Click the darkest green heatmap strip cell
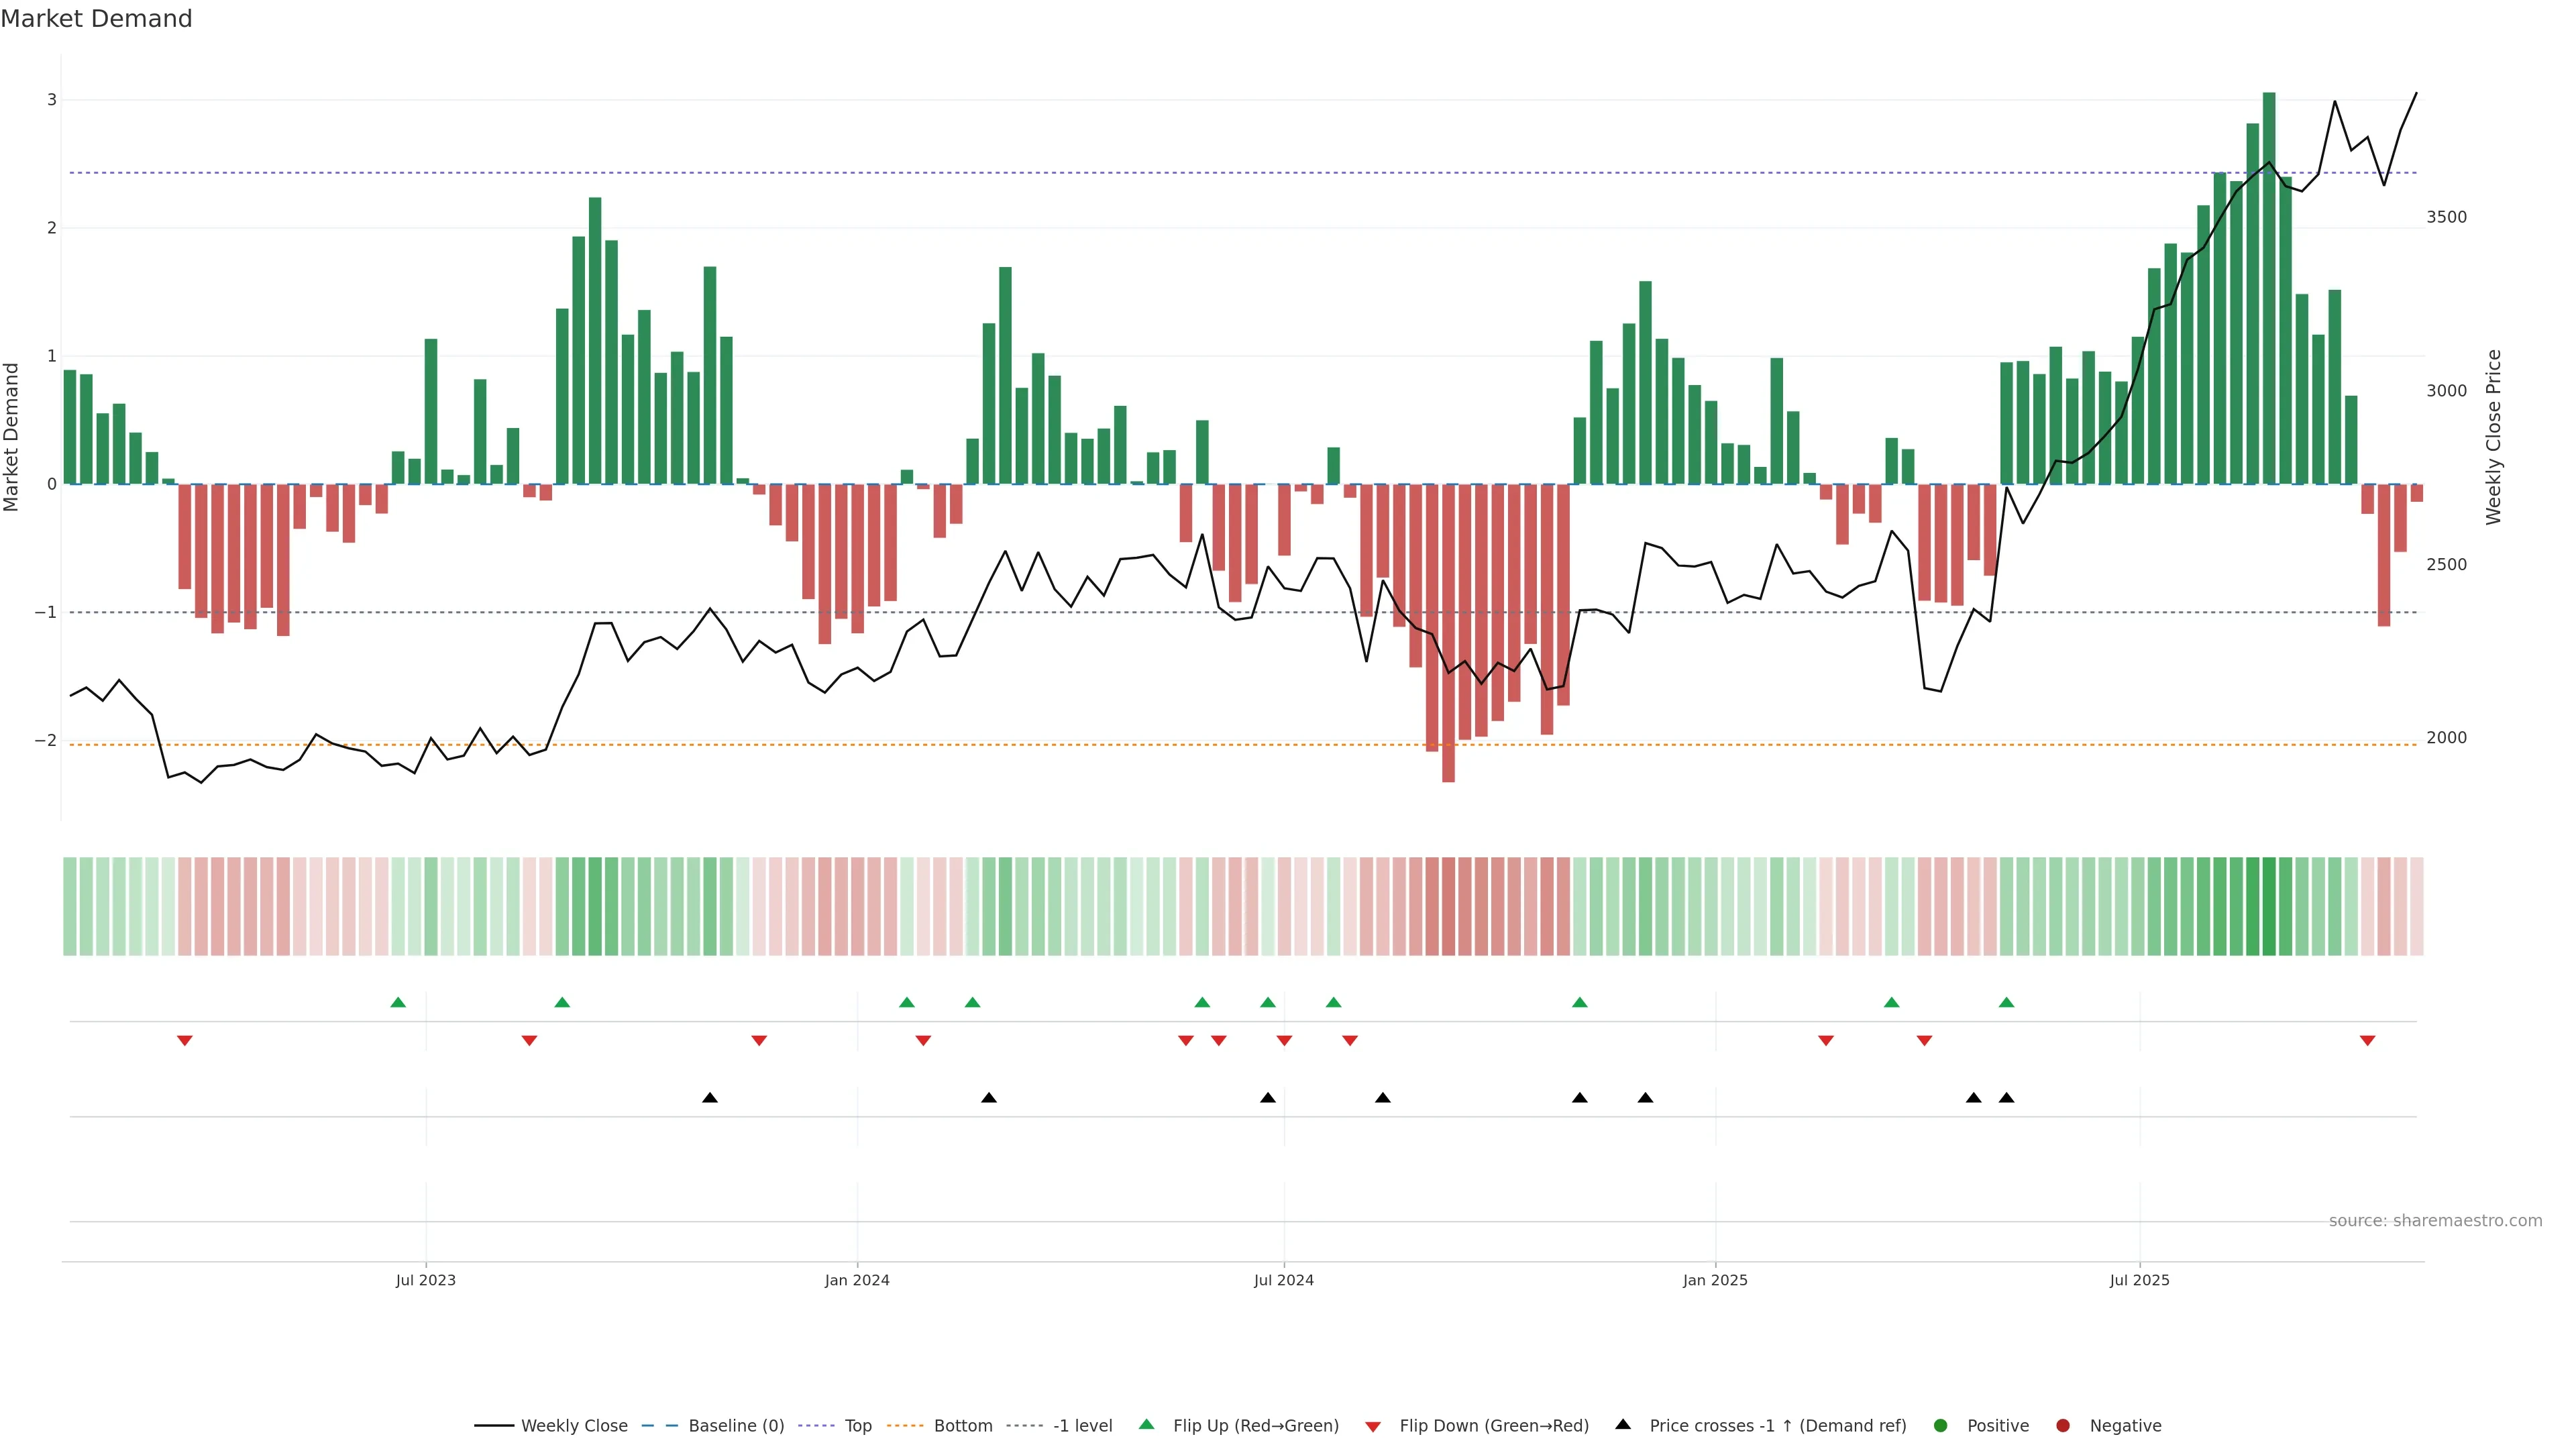Screen dimensions: 2576x1449 2269,906
